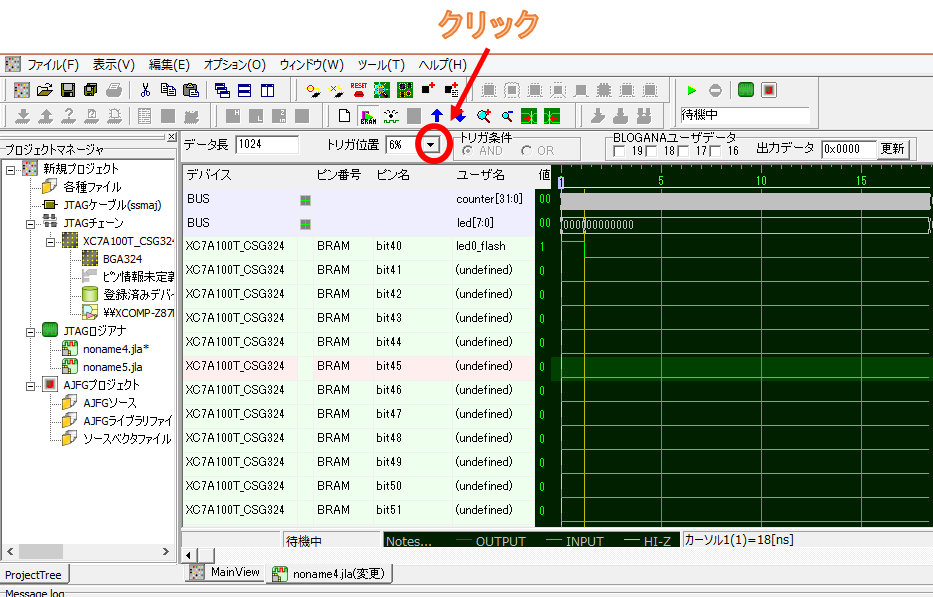Click the scissors cut icon
Viewport: 933px width, 597px height.
click(146, 90)
